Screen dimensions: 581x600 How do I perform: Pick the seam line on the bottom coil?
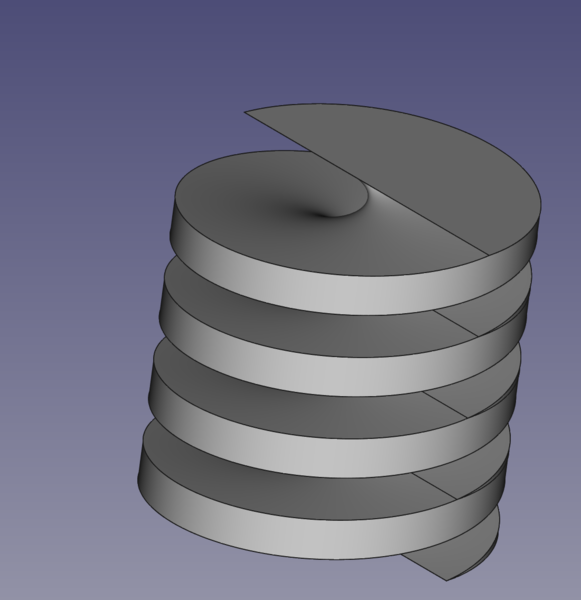click(x=434, y=486)
